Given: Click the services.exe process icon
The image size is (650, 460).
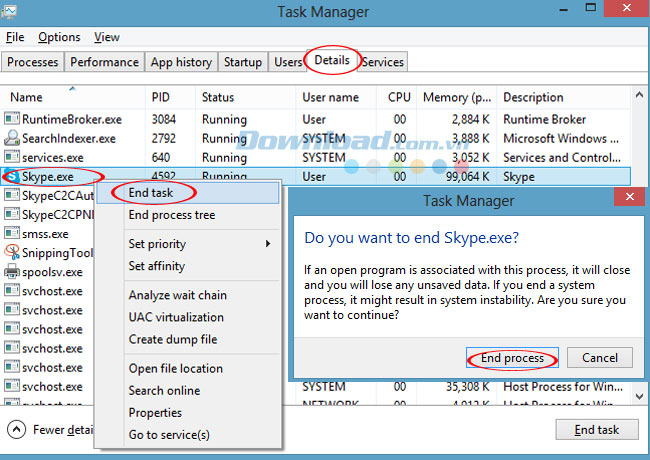Looking at the screenshot, I should click(x=12, y=157).
